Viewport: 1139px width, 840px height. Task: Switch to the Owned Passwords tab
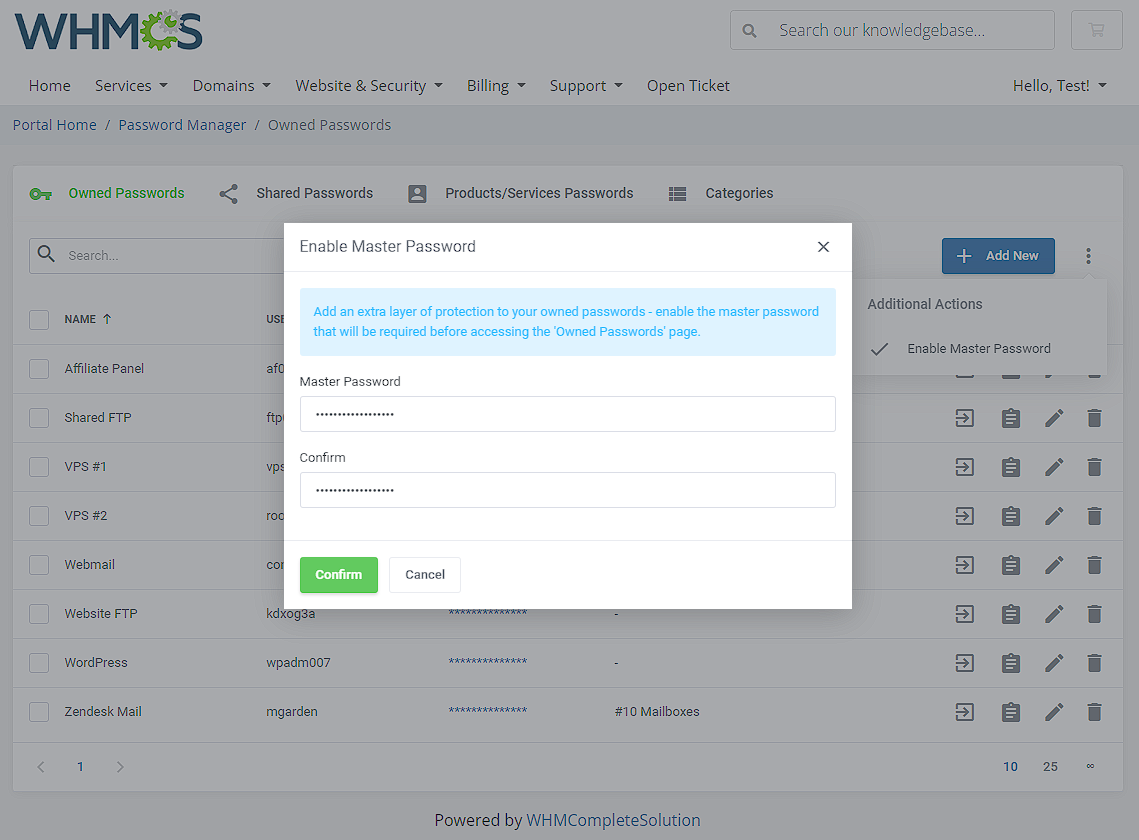point(107,193)
